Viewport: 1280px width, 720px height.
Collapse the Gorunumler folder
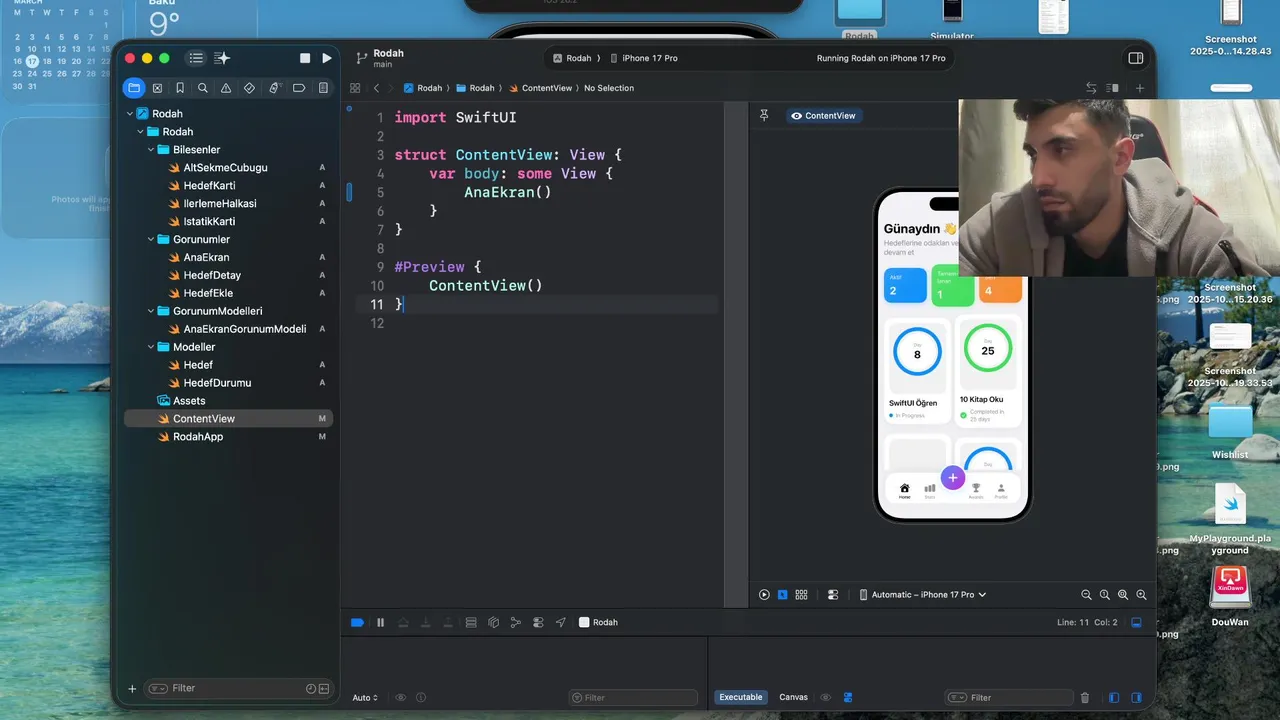[152, 240]
